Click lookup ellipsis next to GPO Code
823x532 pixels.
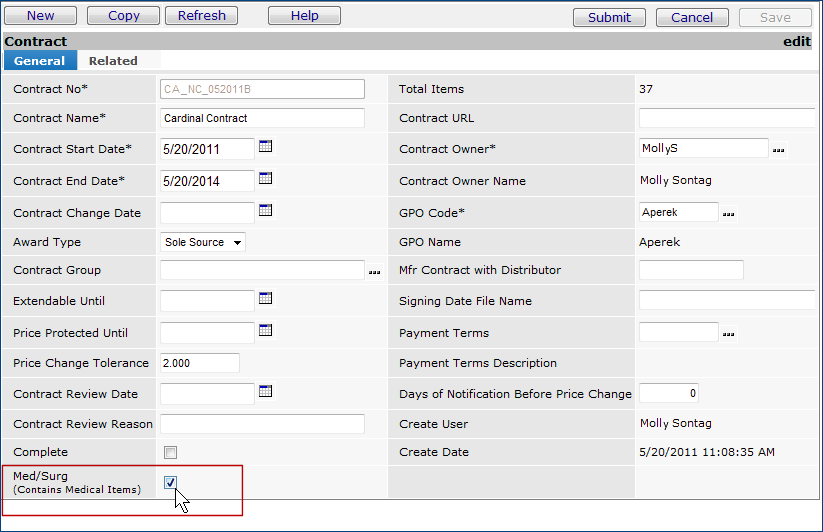point(729,214)
